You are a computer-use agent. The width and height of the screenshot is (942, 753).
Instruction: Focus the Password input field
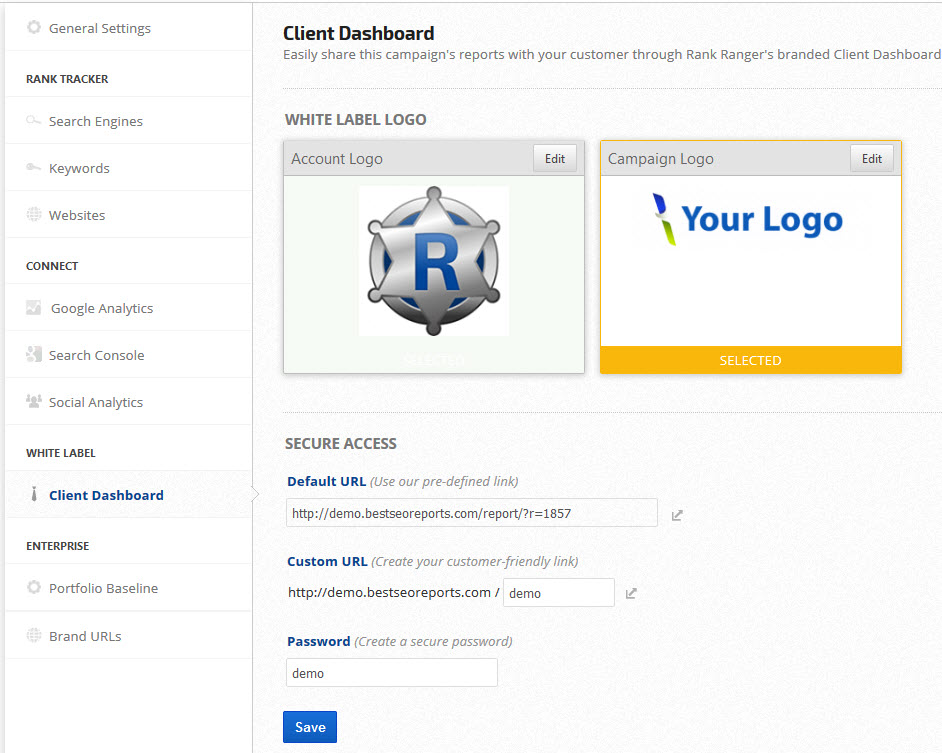391,673
